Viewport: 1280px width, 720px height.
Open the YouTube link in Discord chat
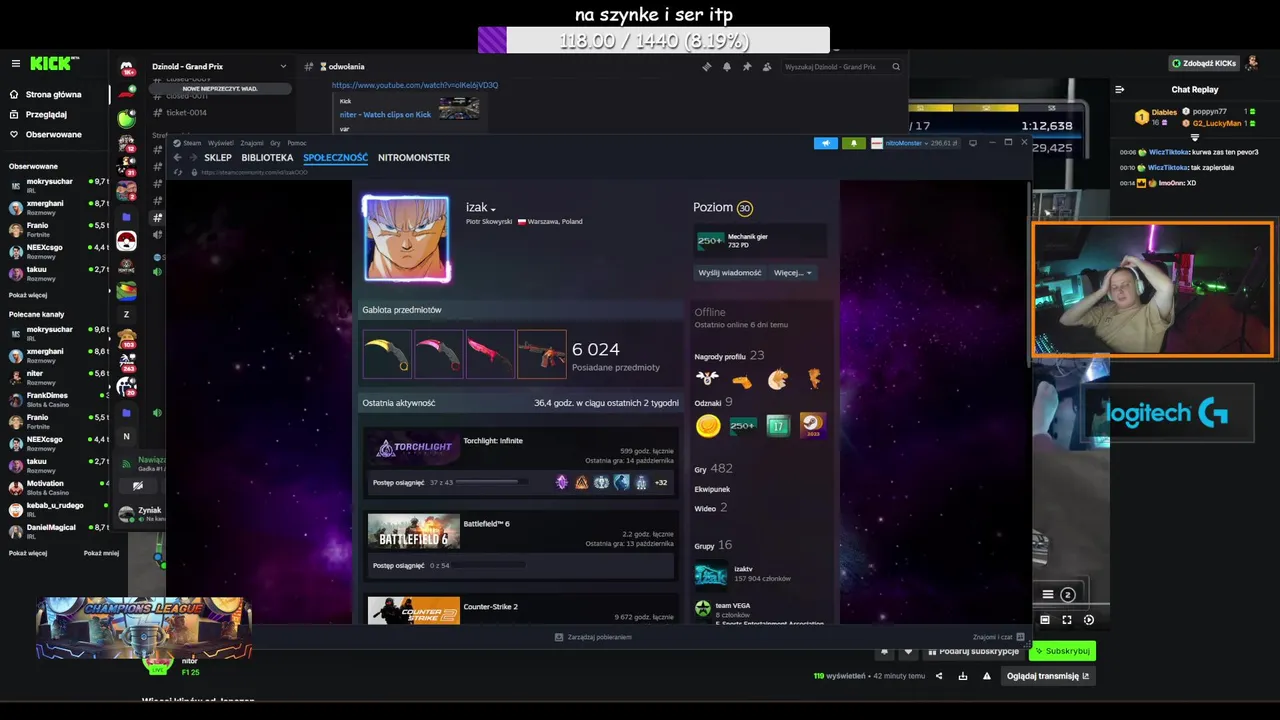(x=415, y=85)
